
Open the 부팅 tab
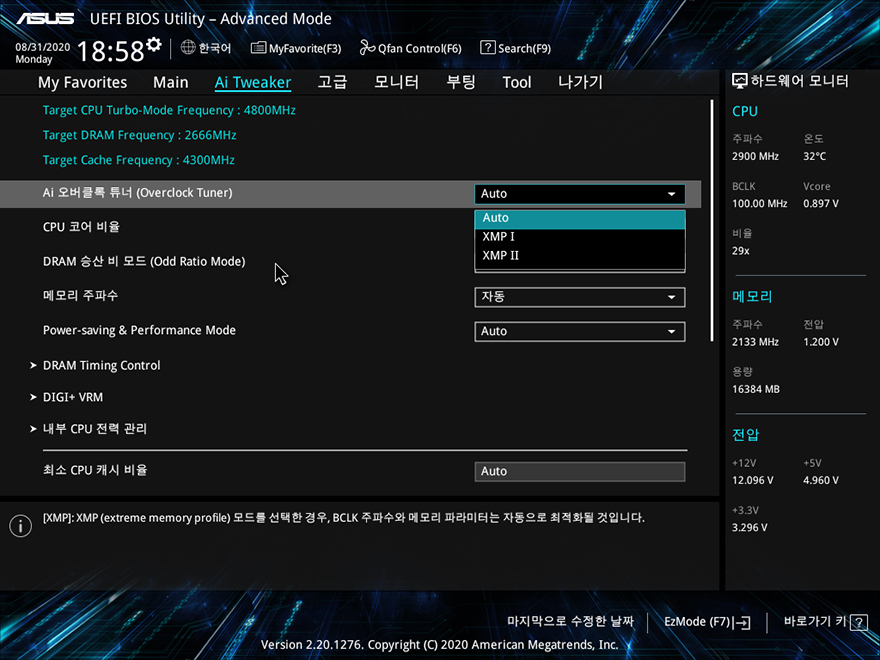tap(461, 82)
